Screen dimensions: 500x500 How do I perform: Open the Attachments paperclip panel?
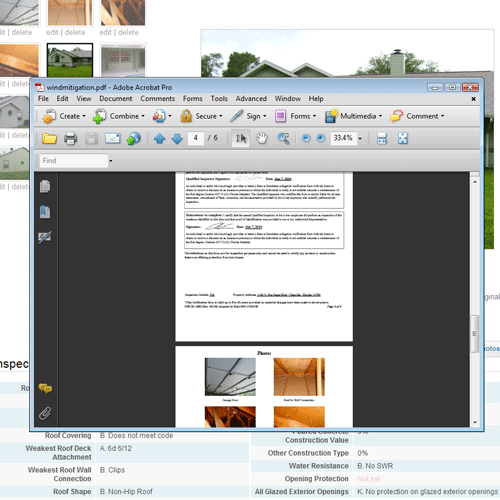coord(45,413)
